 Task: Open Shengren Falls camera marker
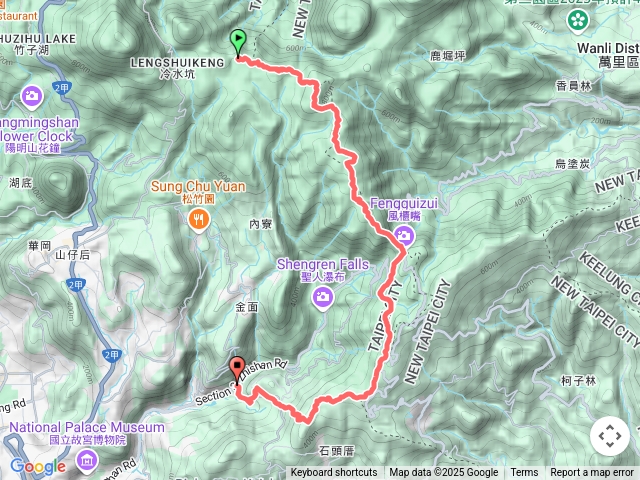pyautogui.click(x=323, y=298)
